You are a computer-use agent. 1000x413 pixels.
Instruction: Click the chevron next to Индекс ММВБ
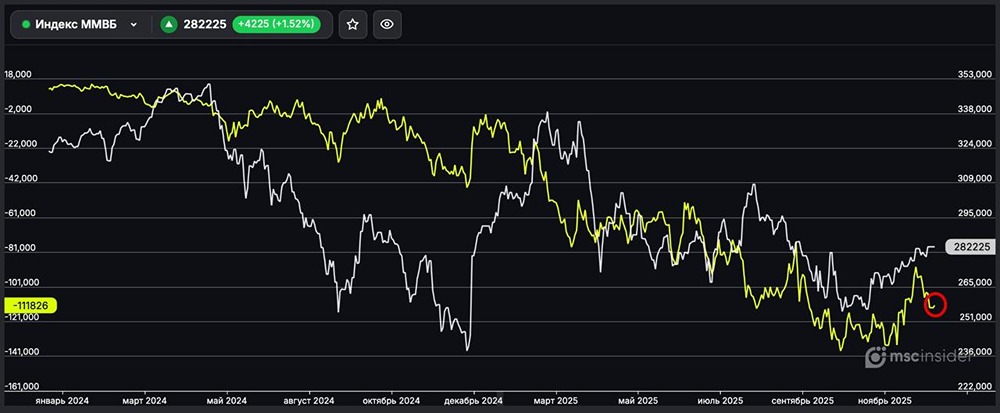pyautogui.click(x=133, y=25)
